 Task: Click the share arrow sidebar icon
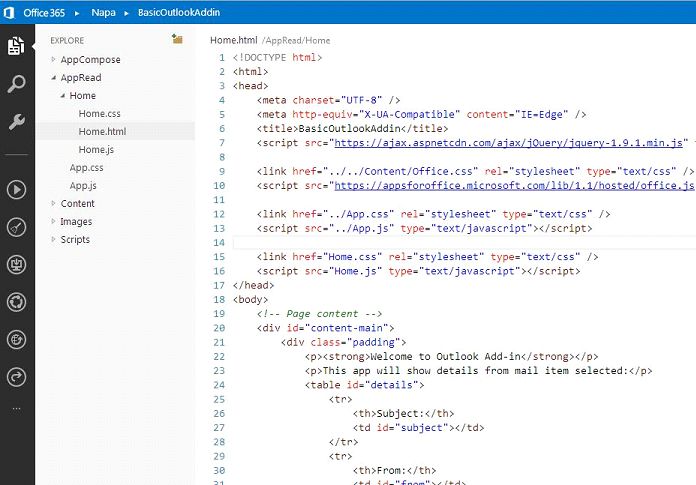16,377
